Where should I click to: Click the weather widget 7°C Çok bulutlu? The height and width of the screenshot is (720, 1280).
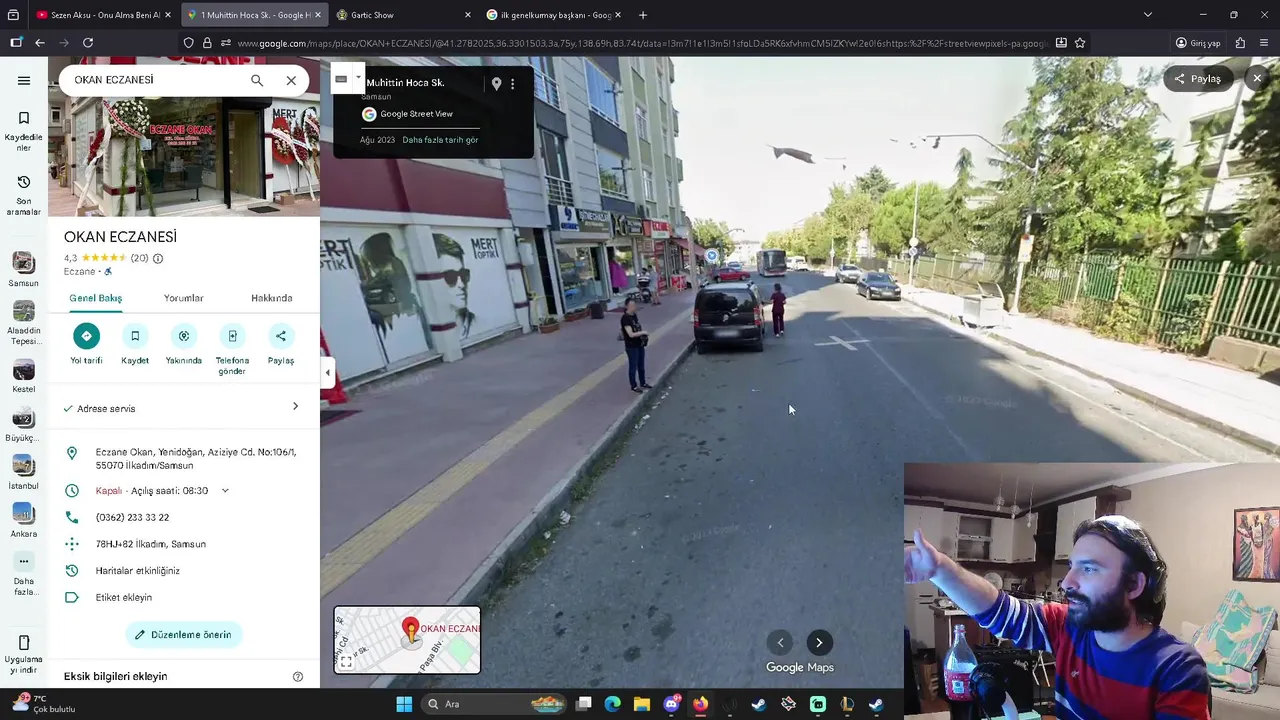click(44, 704)
